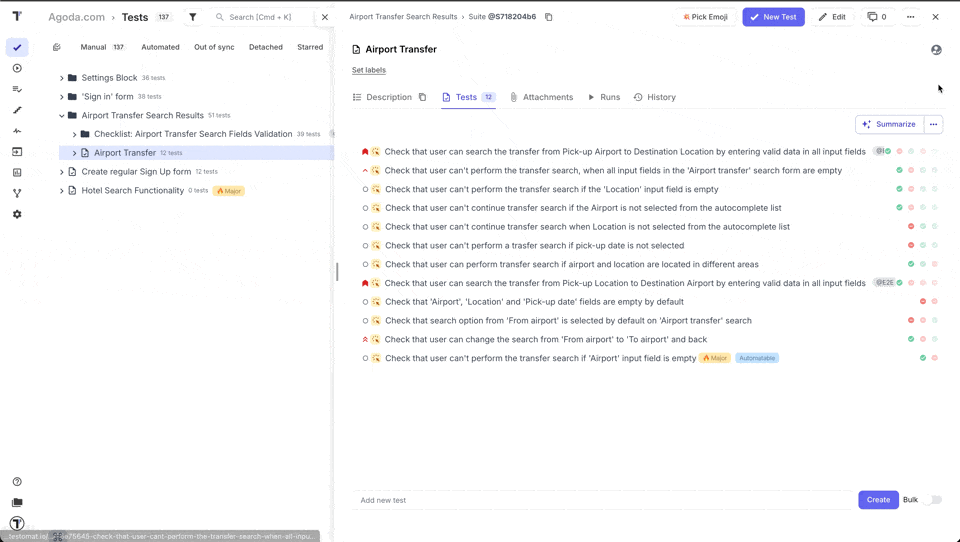Click the Testomat T logo at top left
This screenshot has height=542, width=960.
(17, 17)
